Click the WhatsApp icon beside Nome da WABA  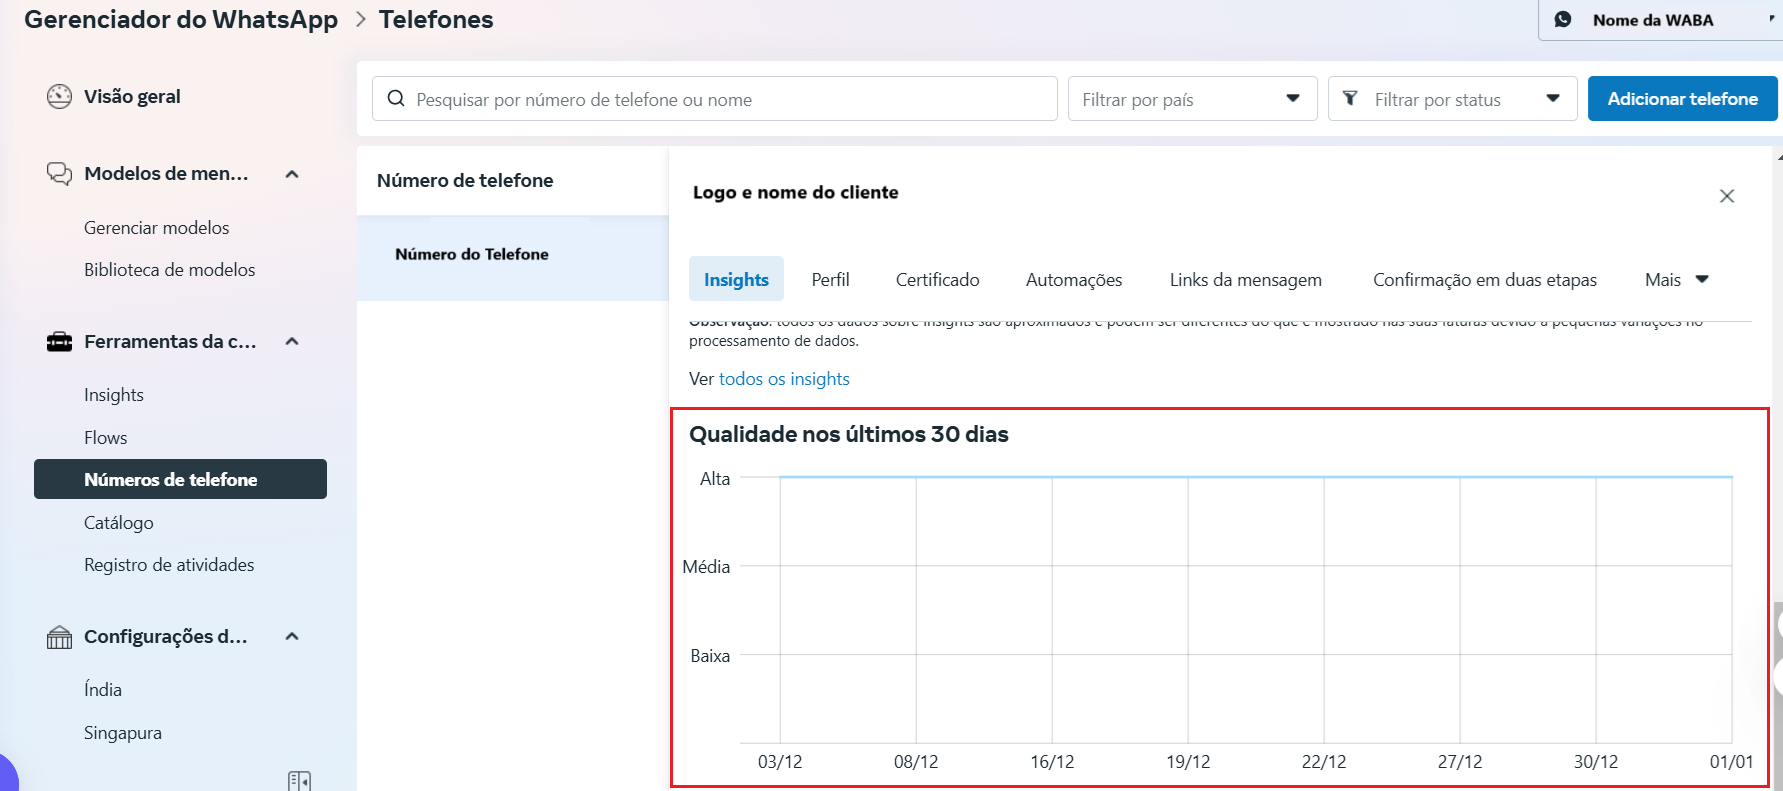point(1563,20)
